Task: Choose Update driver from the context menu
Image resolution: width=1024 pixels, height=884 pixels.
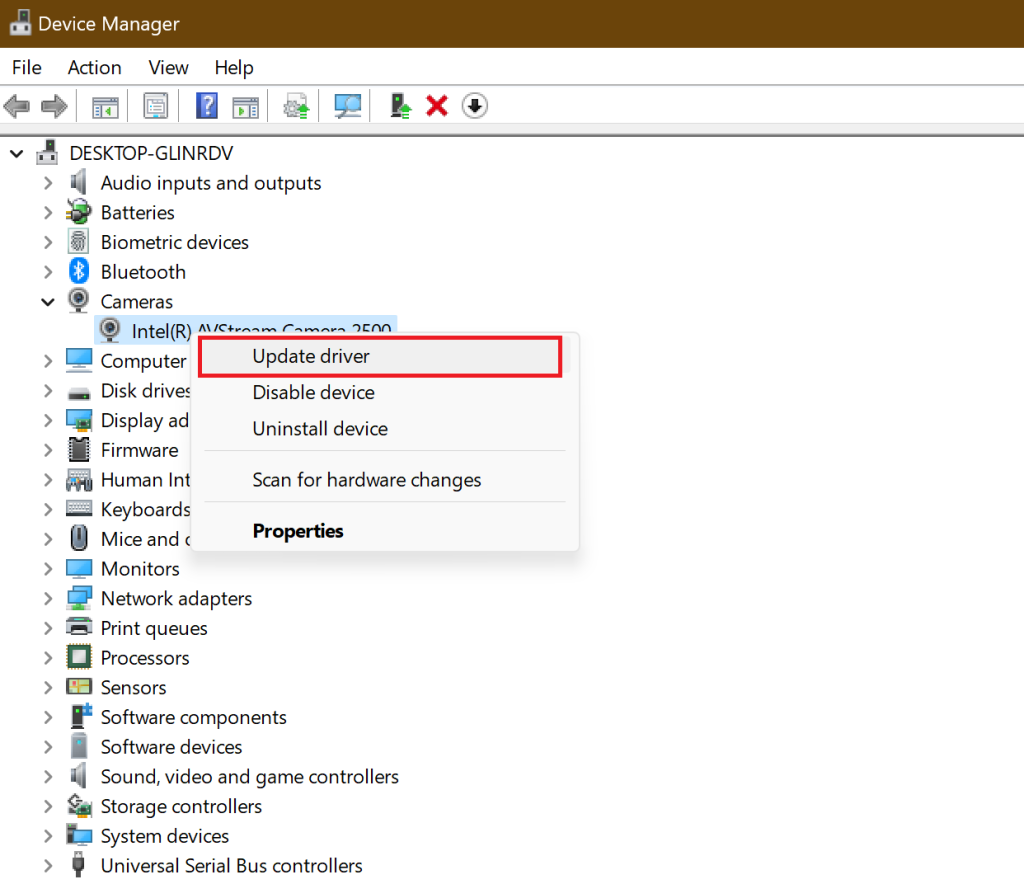Action: [x=310, y=356]
